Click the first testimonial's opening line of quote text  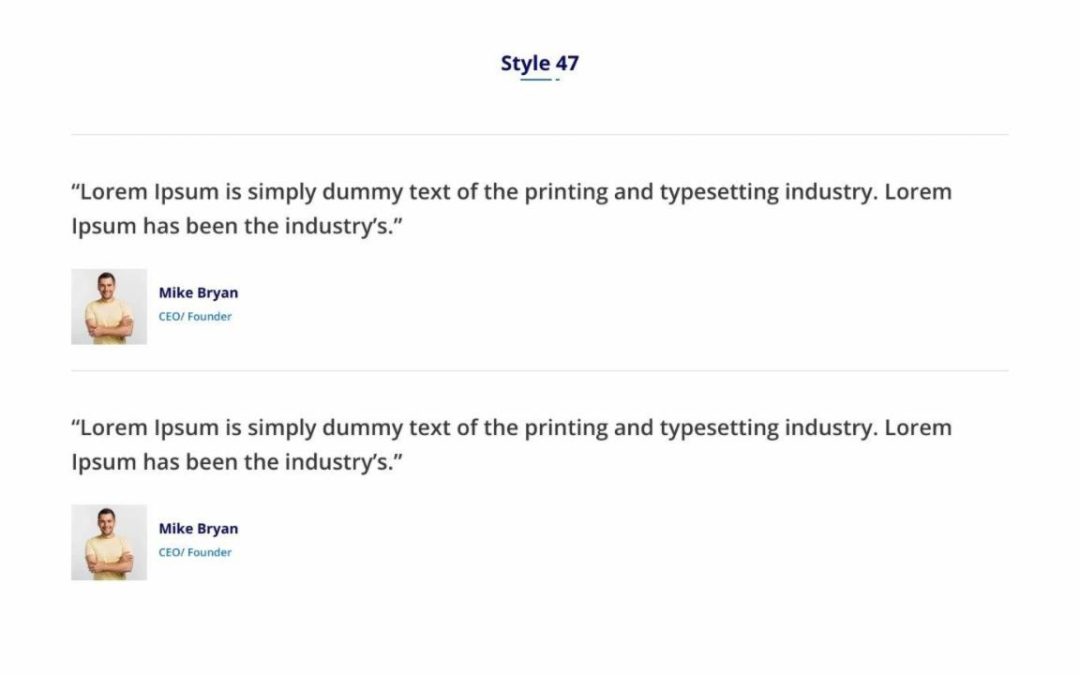(511, 192)
